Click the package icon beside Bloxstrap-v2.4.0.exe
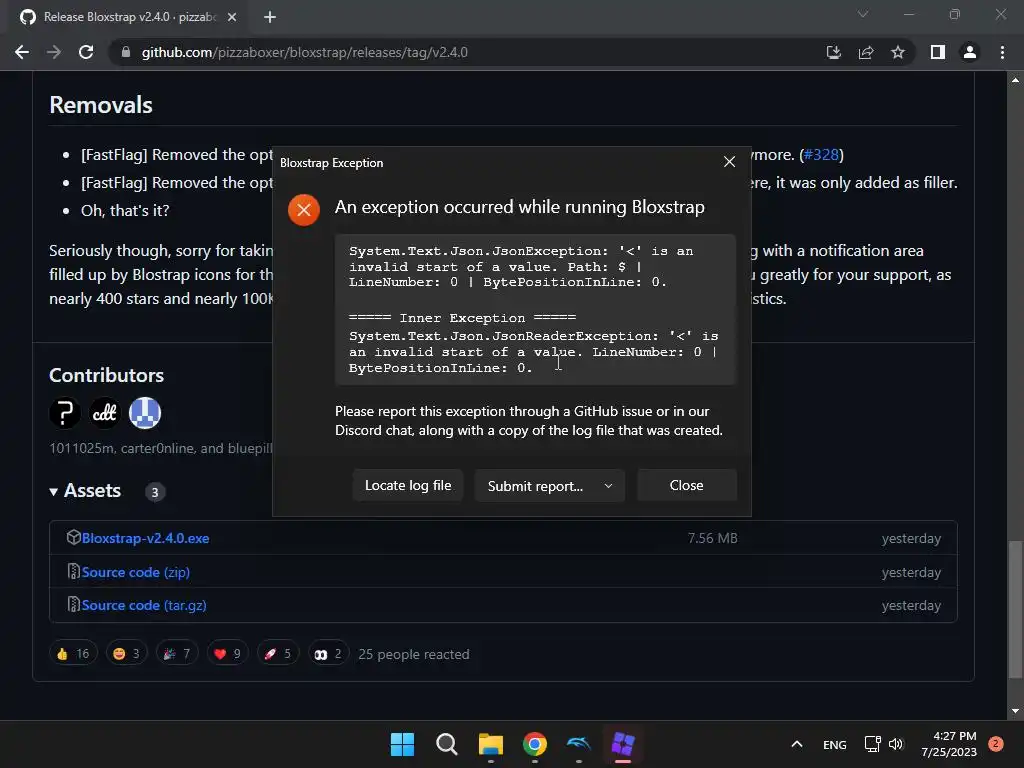This screenshot has height=768, width=1024. (x=73, y=537)
